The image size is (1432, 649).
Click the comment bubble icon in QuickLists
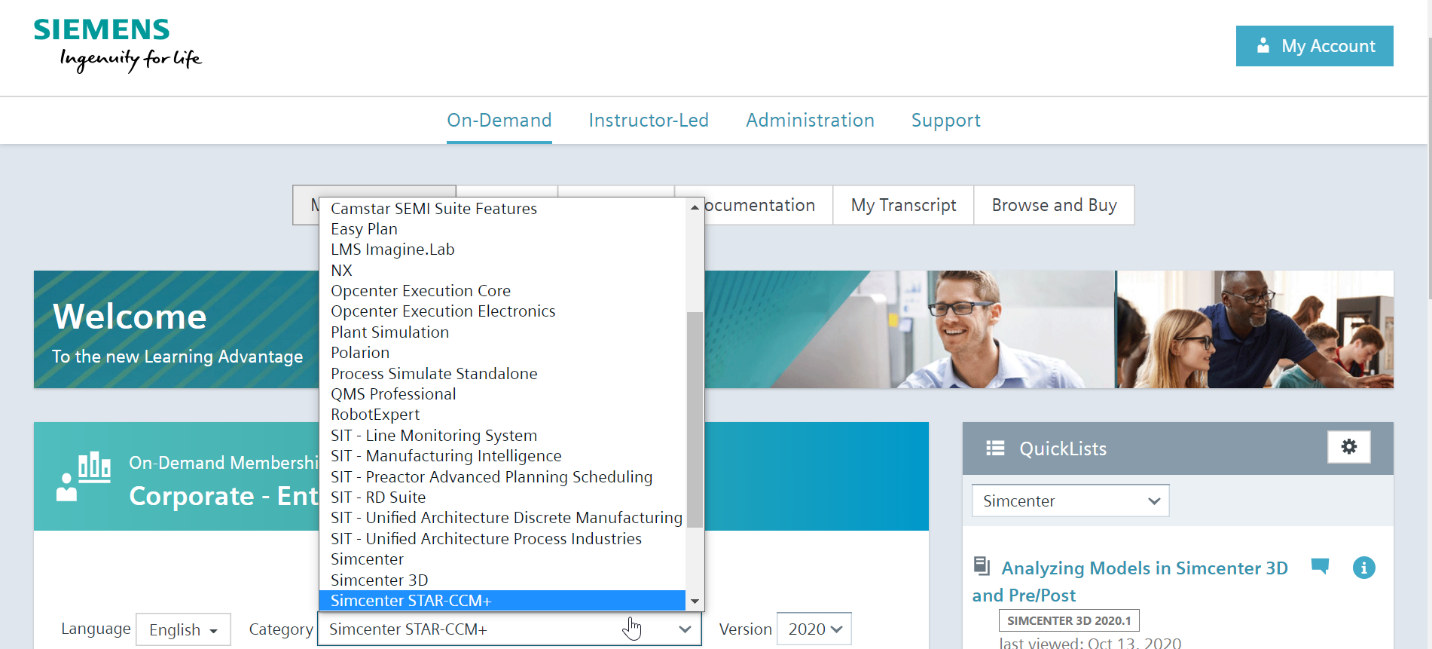[x=1320, y=567]
